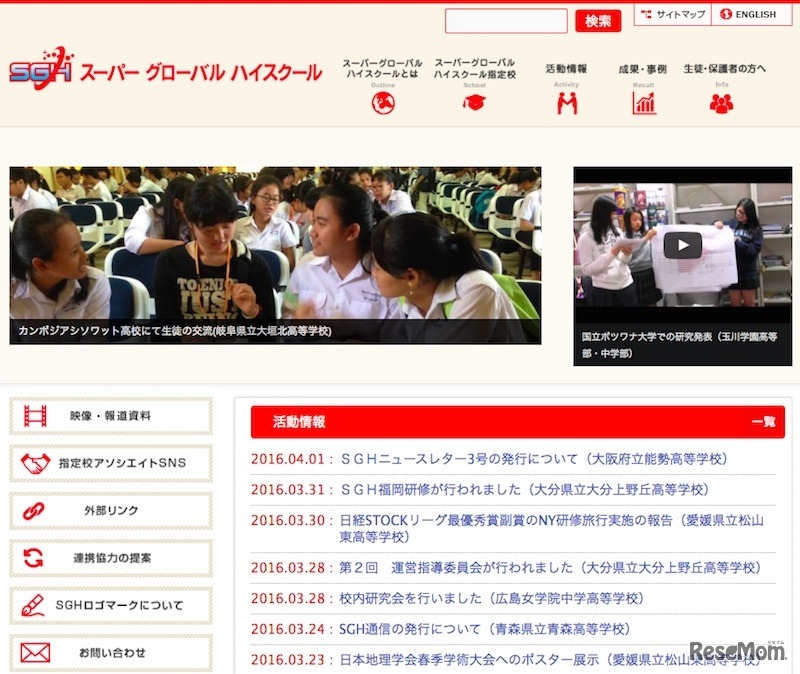This screenshot has width=800, height=674.
Task: Click the ENGLISH flag icon in the header
Action: pos(724,14)
